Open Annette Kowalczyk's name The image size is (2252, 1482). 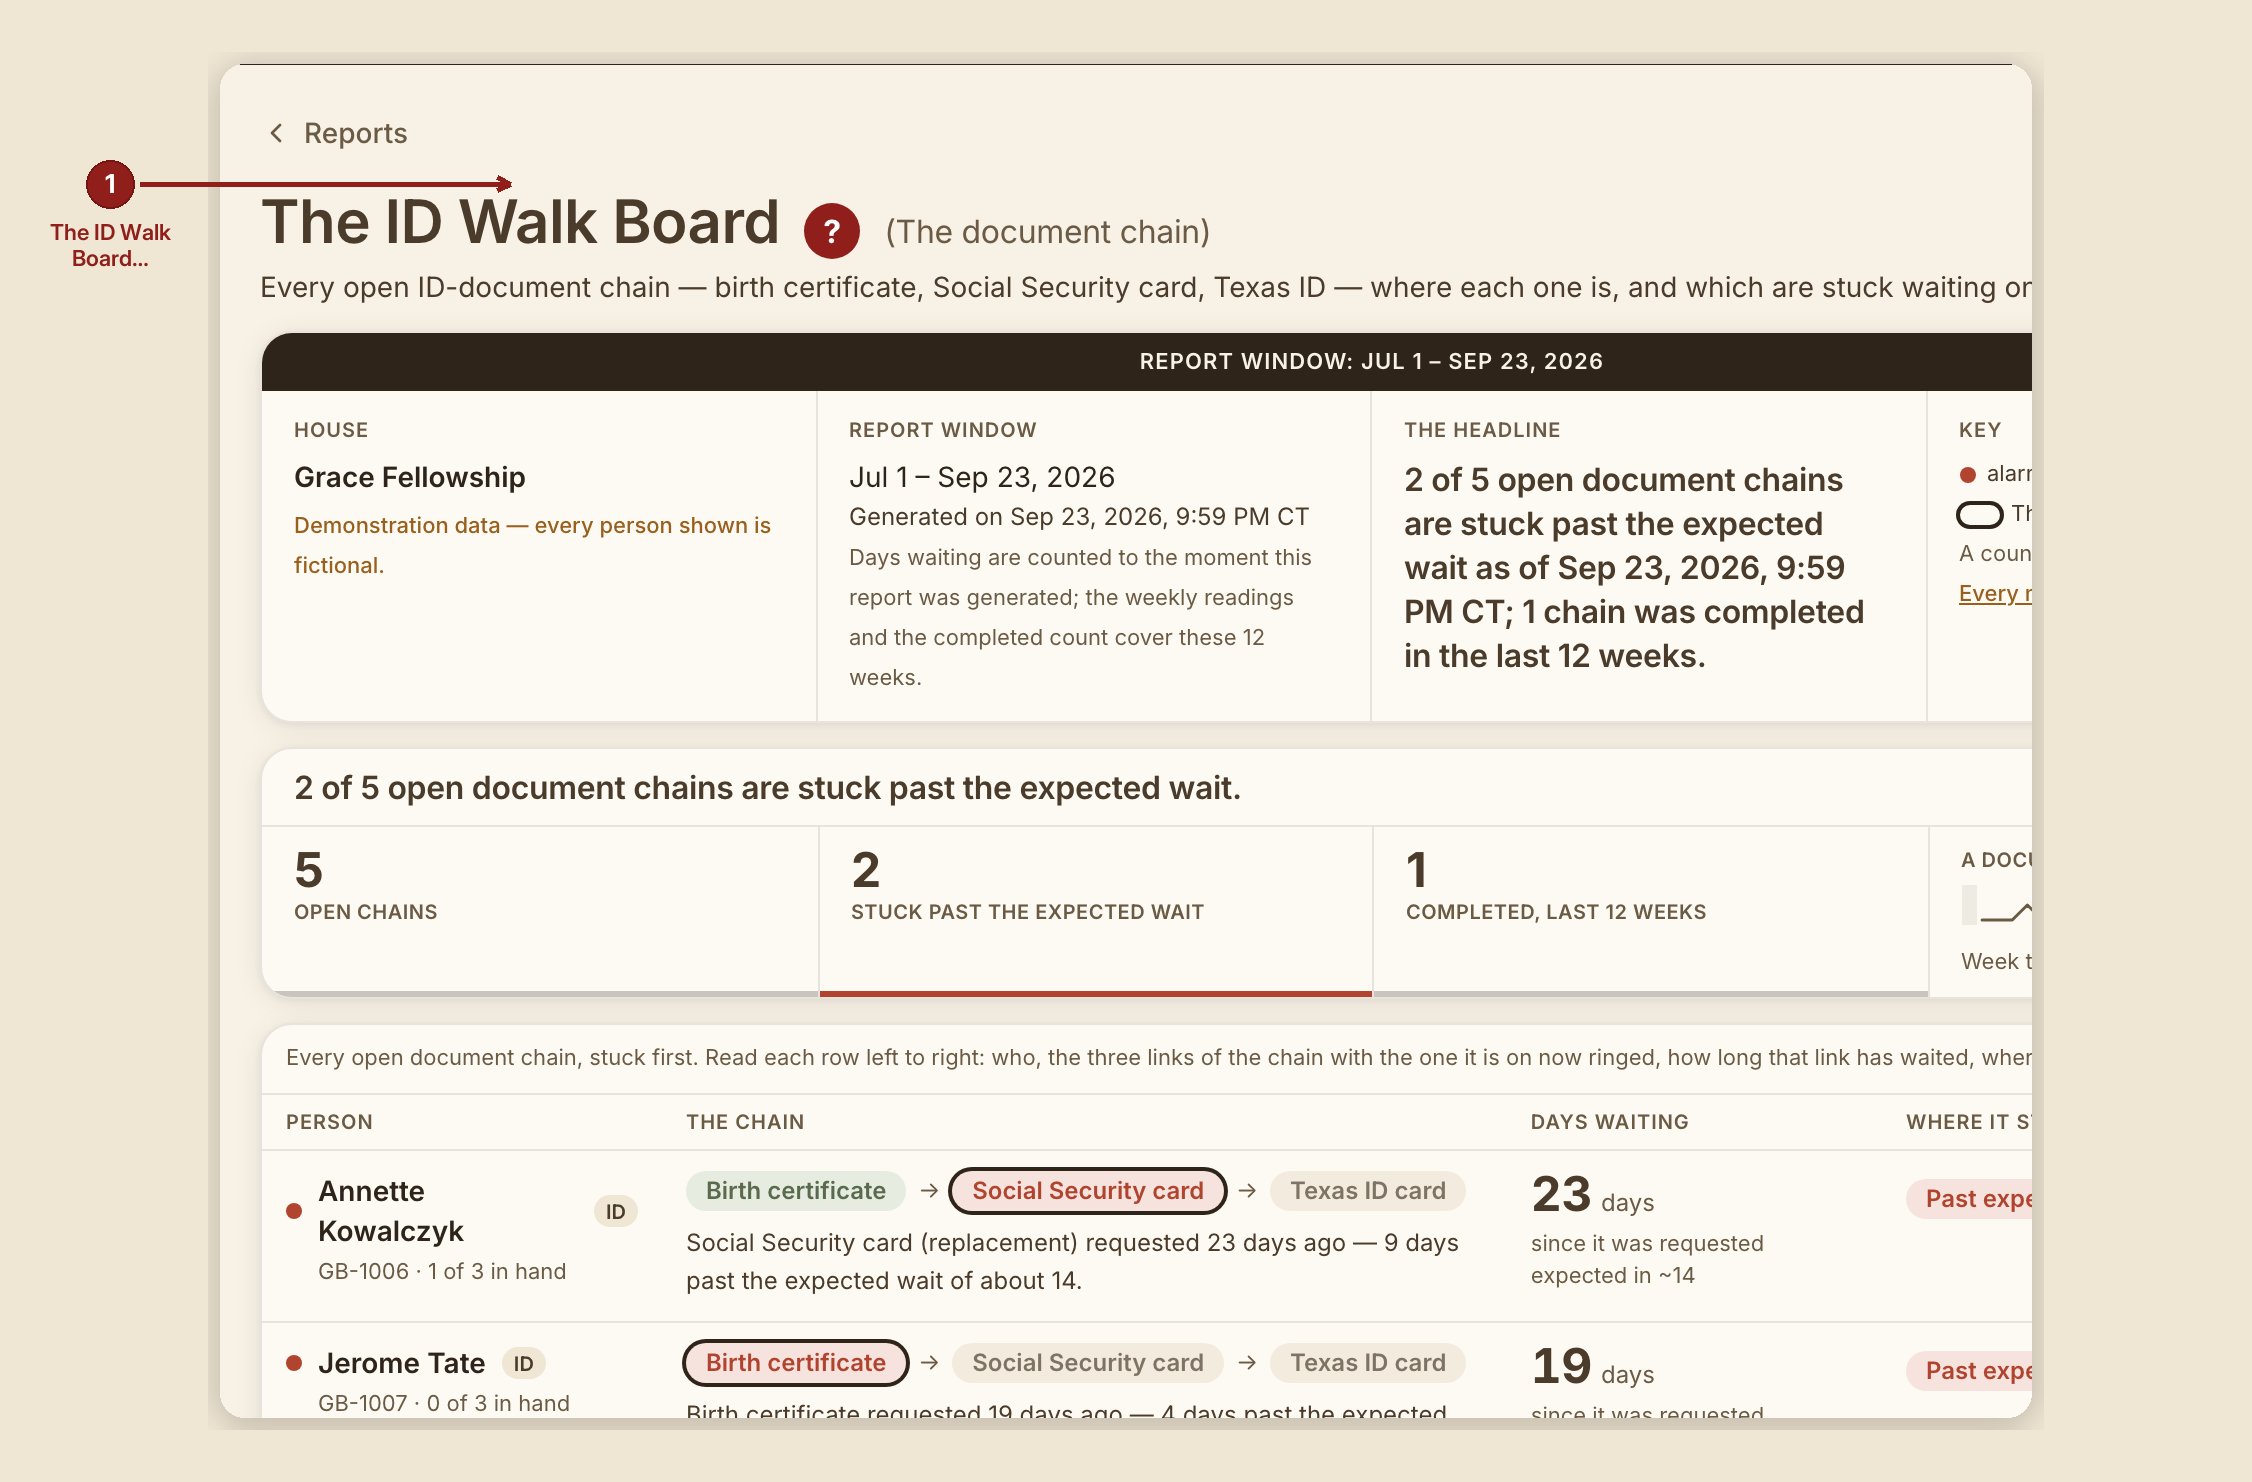point(391,1211)
